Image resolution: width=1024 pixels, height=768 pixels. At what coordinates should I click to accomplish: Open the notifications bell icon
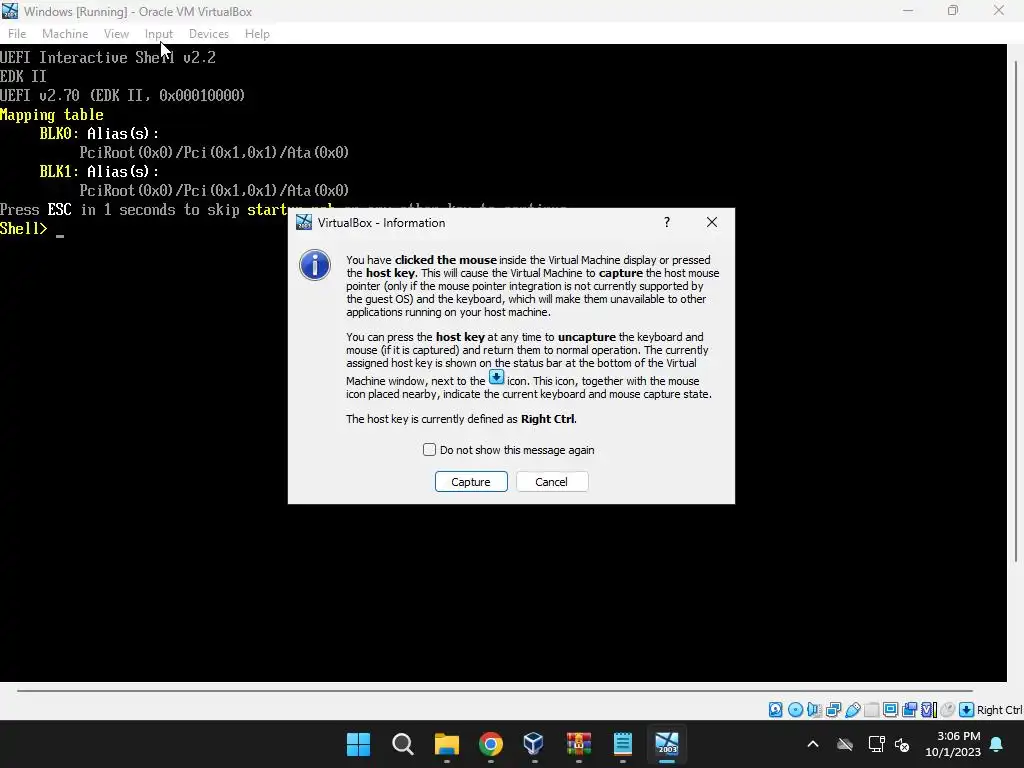(997, 744)
